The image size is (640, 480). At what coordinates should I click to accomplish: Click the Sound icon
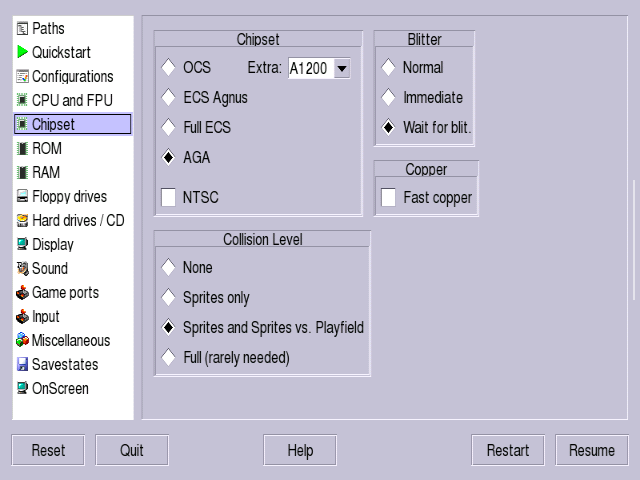22,268
